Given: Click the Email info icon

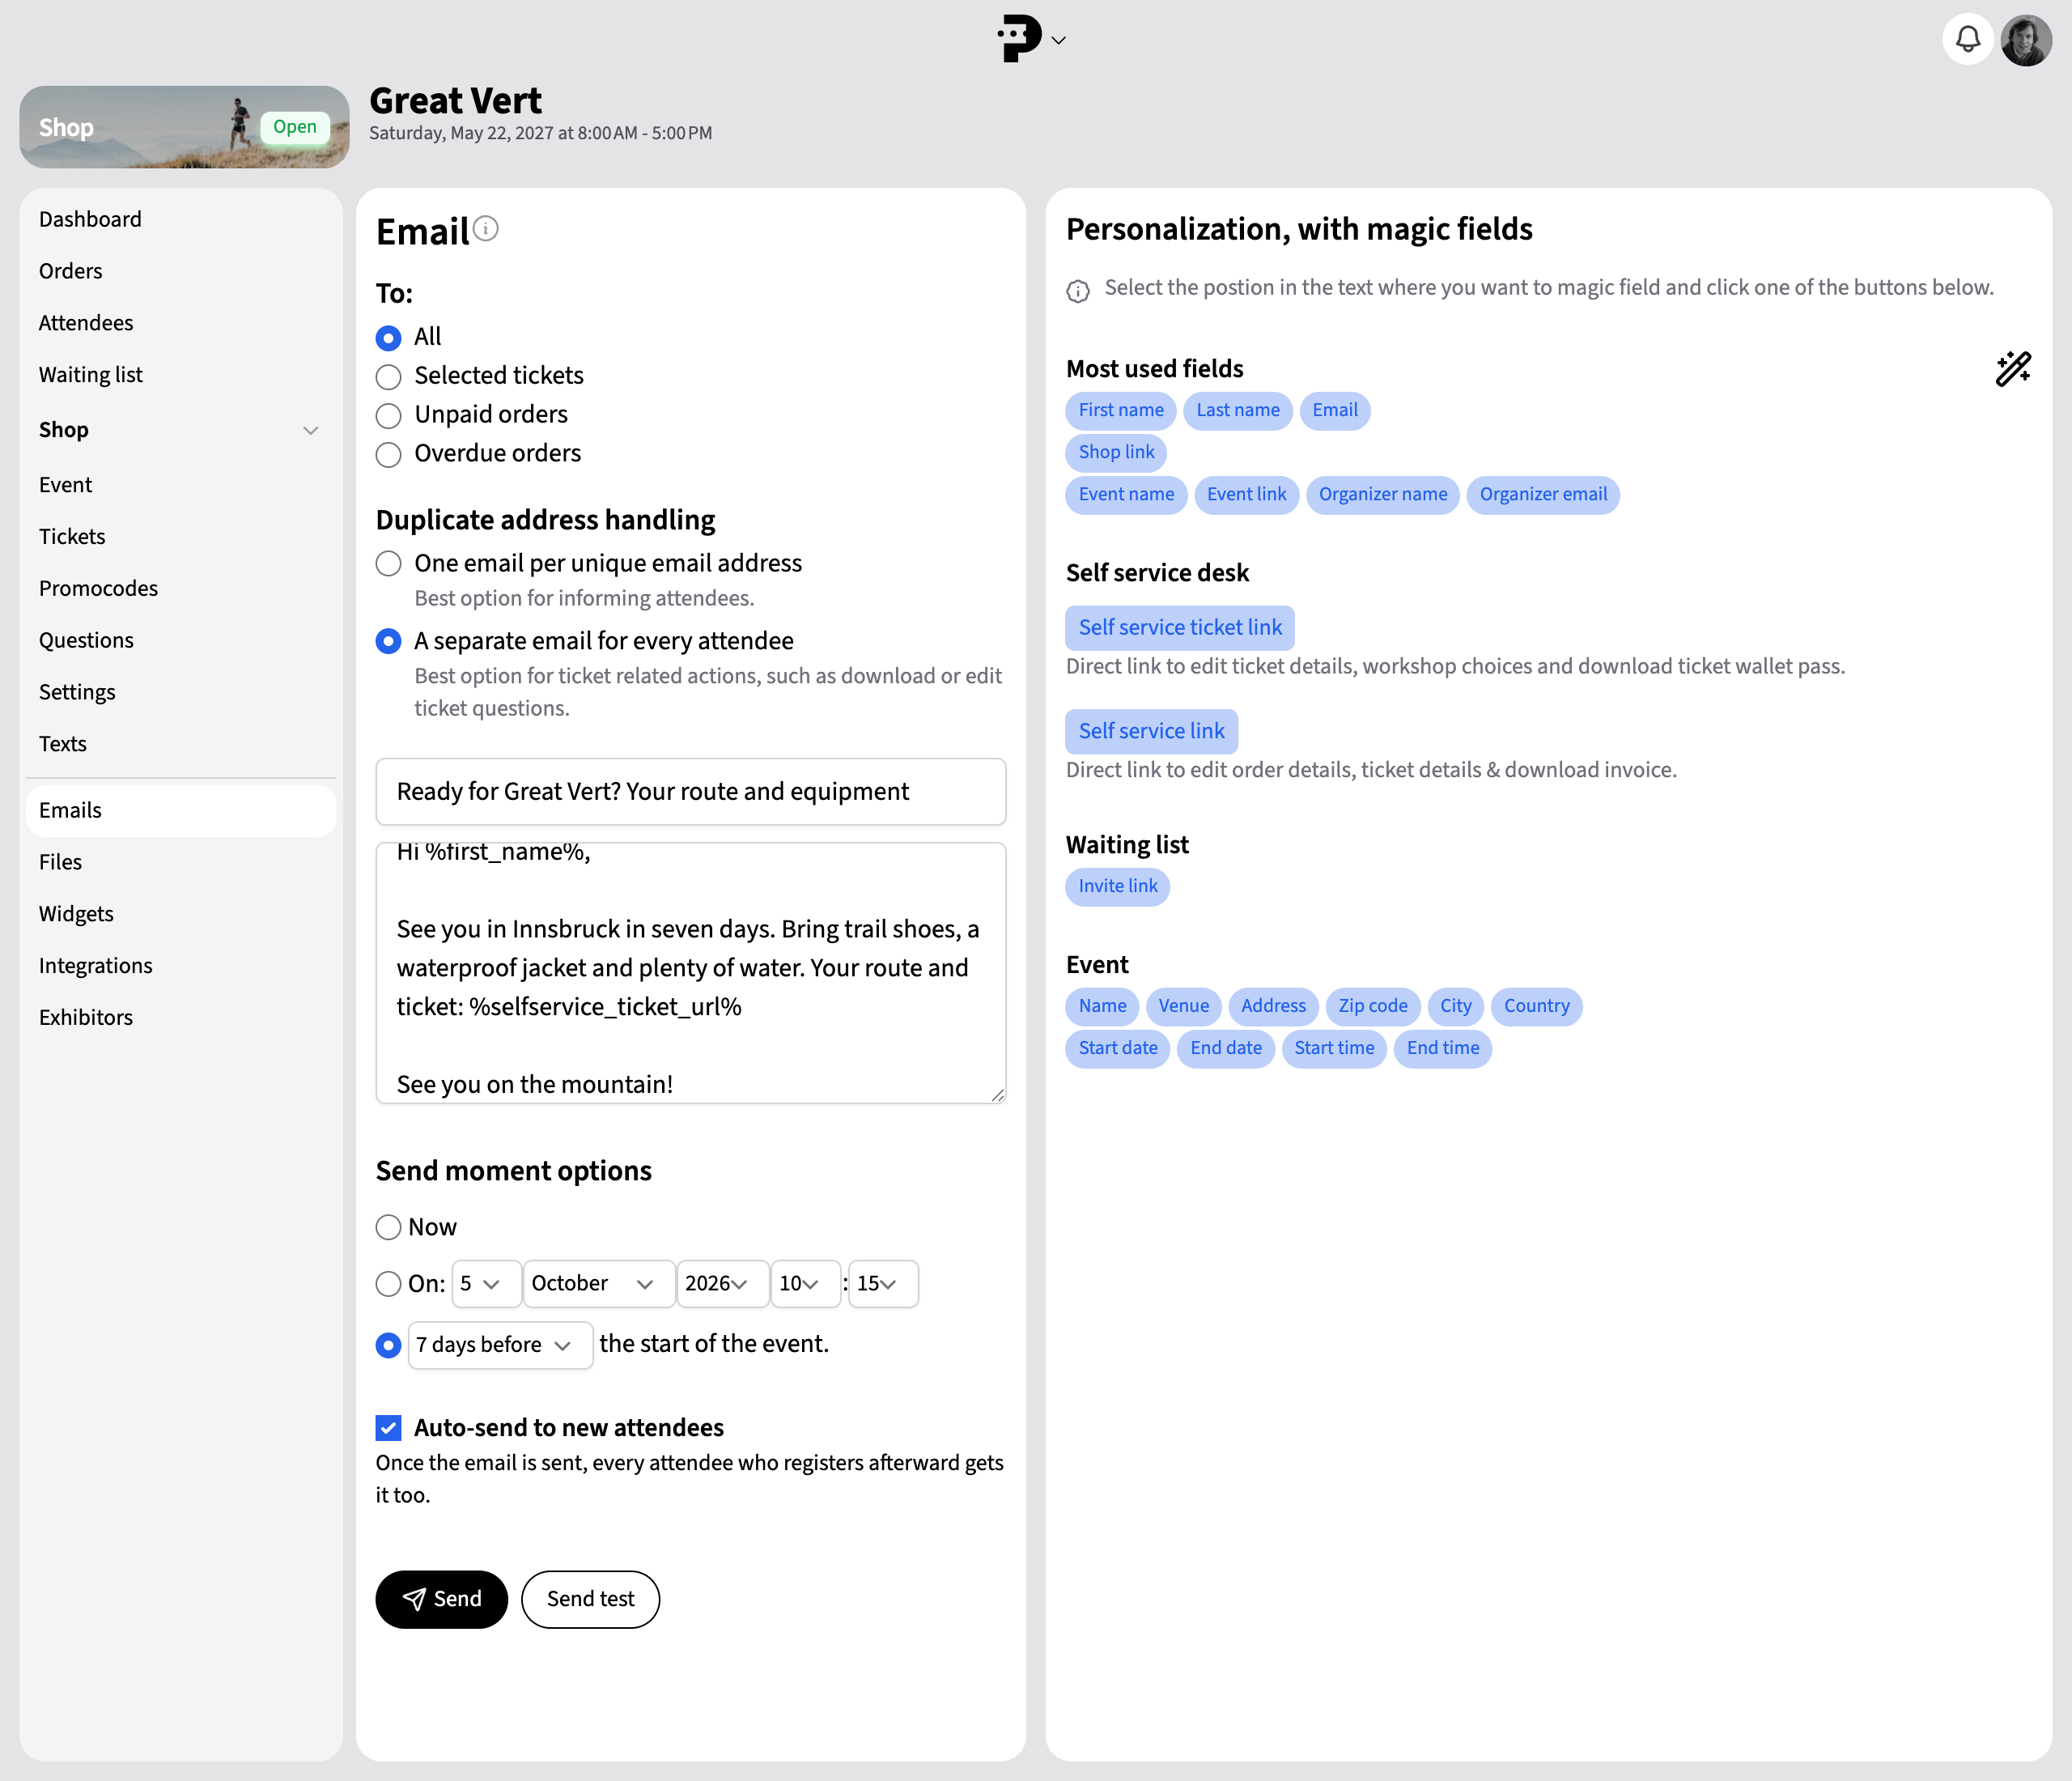Looking at the screenshot, I should pos(486,229).
